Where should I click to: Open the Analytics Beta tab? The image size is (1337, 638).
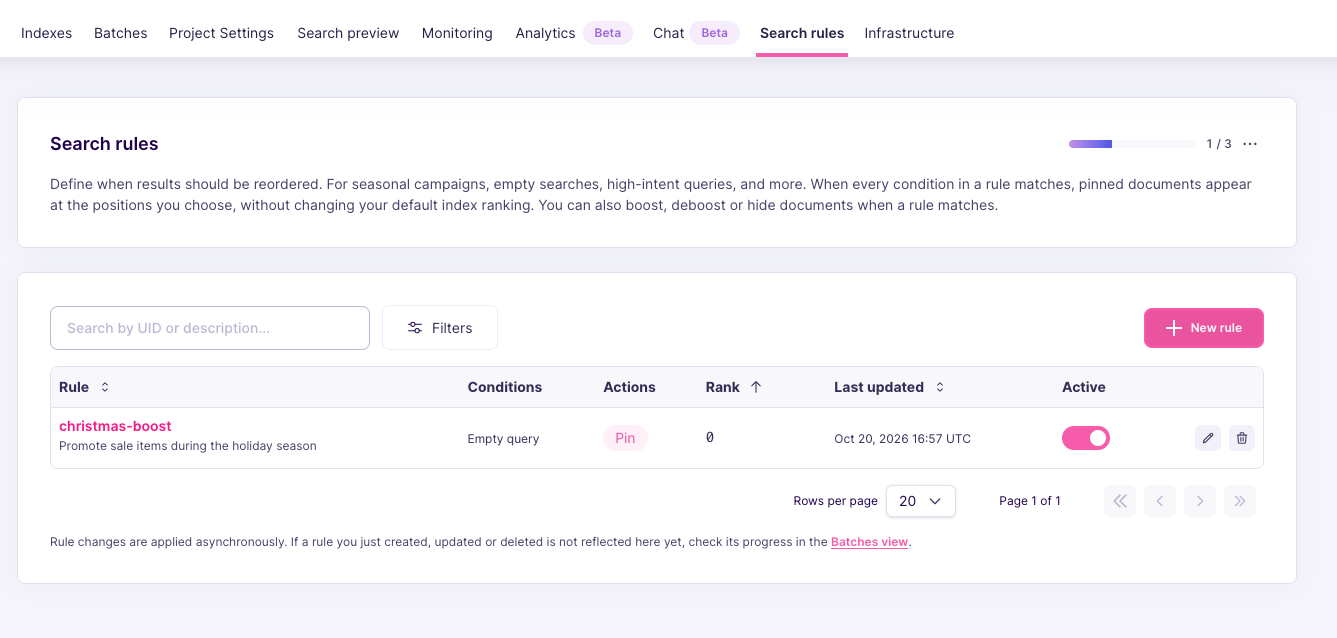574,33
